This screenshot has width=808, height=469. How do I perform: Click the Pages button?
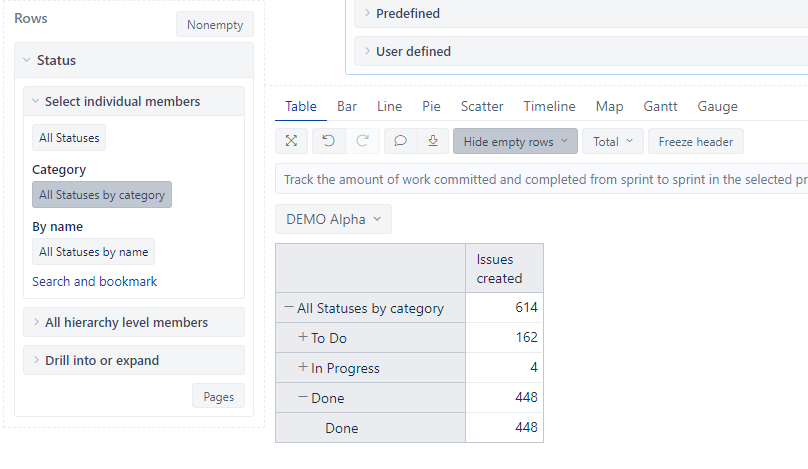coord(218,396)
